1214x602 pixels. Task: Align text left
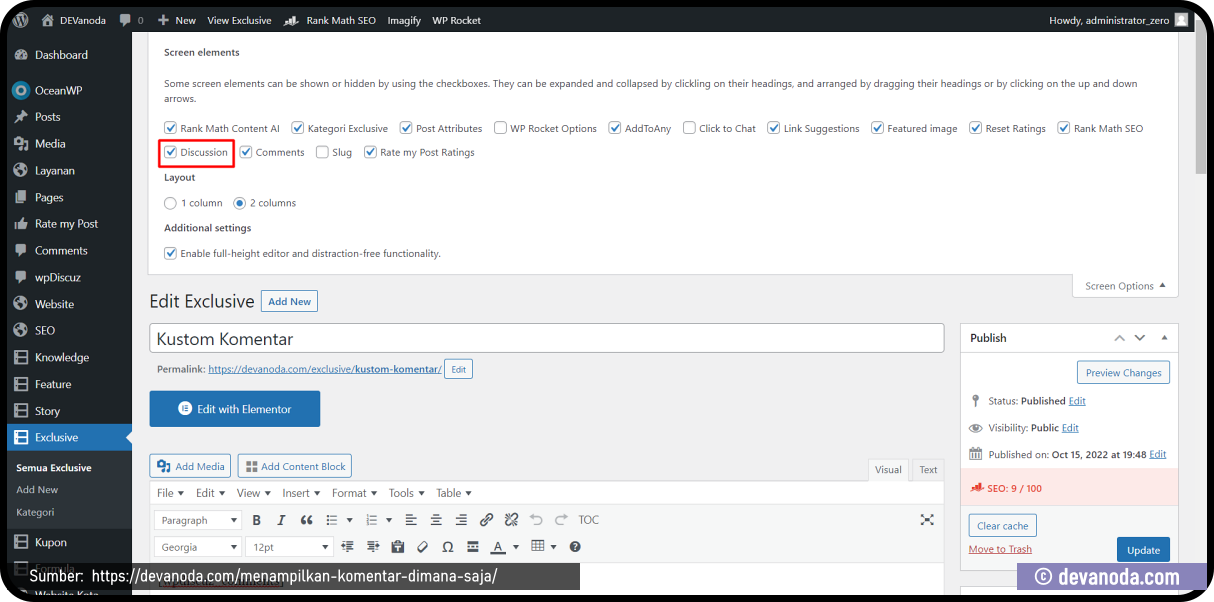(411, 520)
